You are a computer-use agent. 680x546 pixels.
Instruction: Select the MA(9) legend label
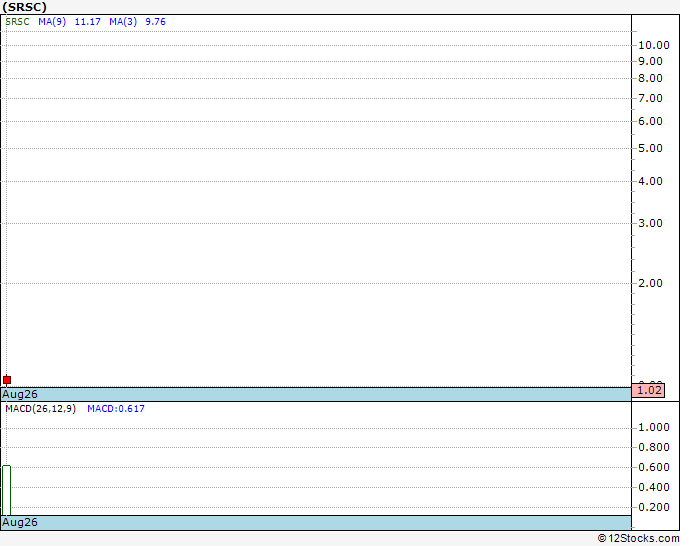pos(52,22)
